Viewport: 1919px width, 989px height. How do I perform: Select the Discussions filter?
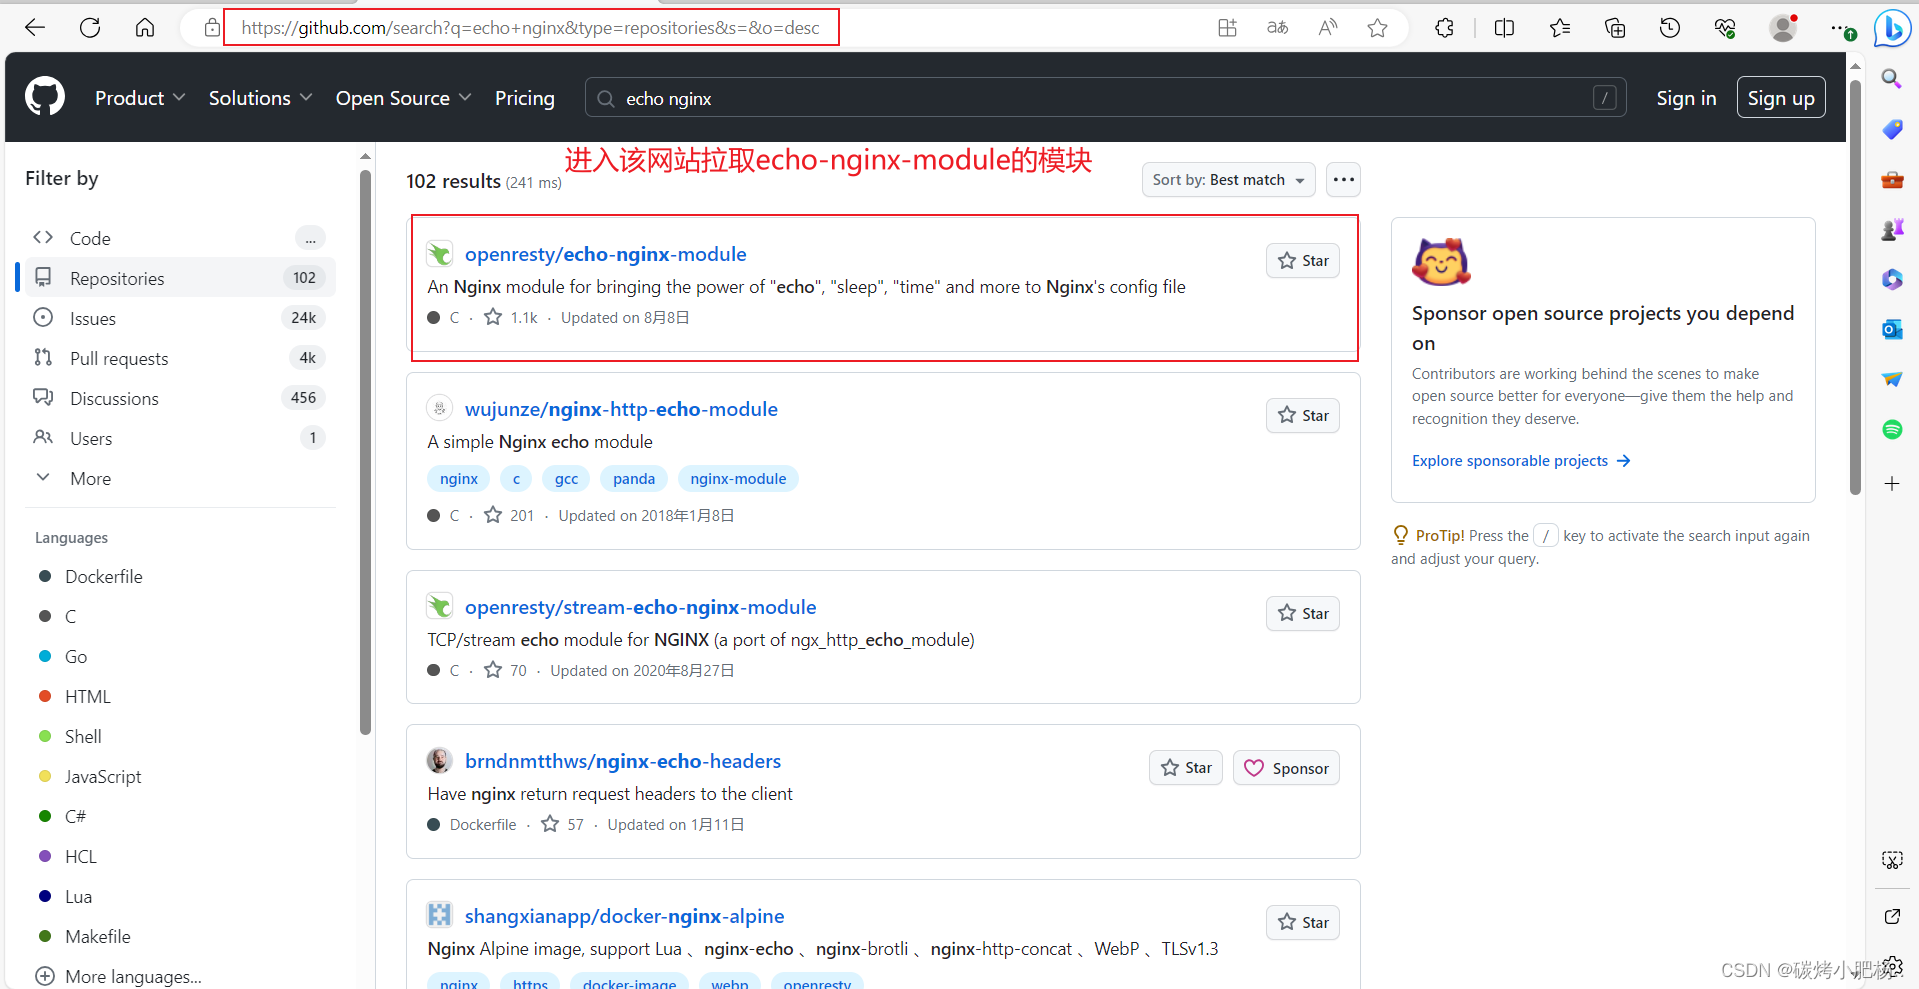point(178,398)
